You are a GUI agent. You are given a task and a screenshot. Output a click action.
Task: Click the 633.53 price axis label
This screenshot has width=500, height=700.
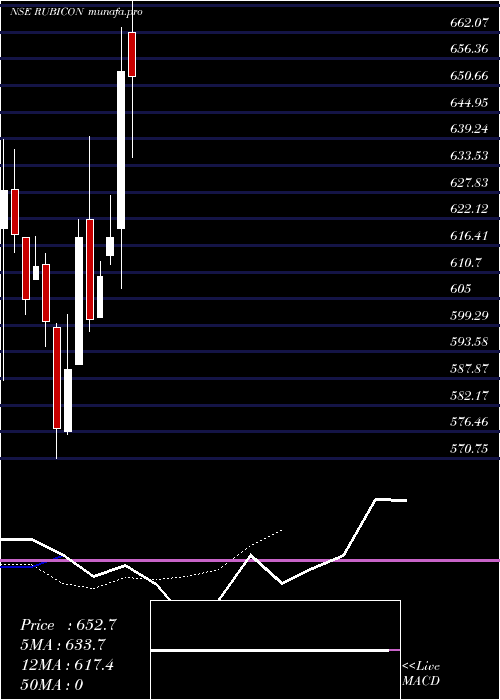click(469, 156)
